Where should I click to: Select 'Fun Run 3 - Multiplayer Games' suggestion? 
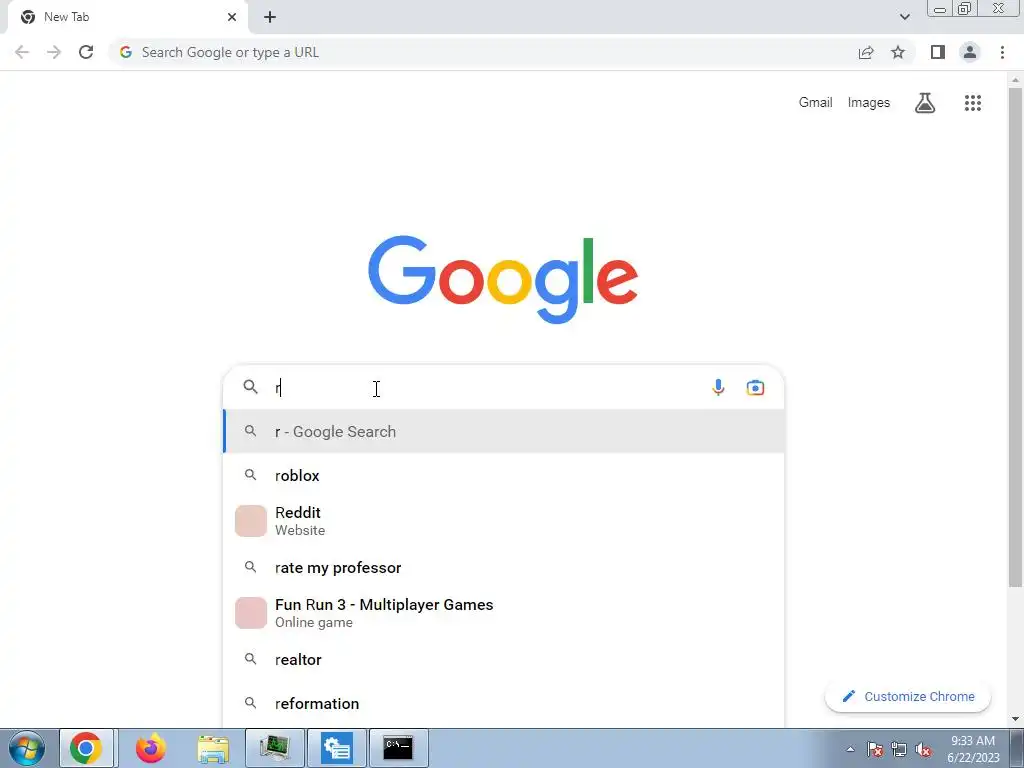[504, 613]
